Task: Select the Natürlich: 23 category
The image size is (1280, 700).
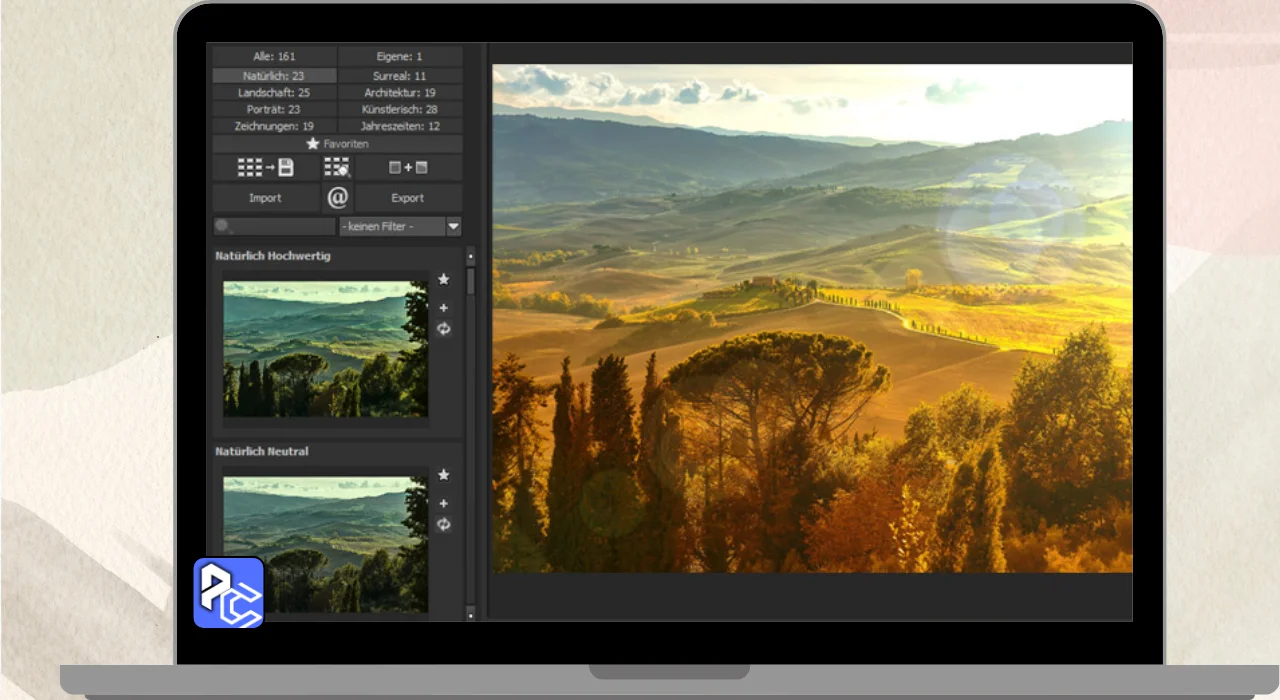Action: 274,76
